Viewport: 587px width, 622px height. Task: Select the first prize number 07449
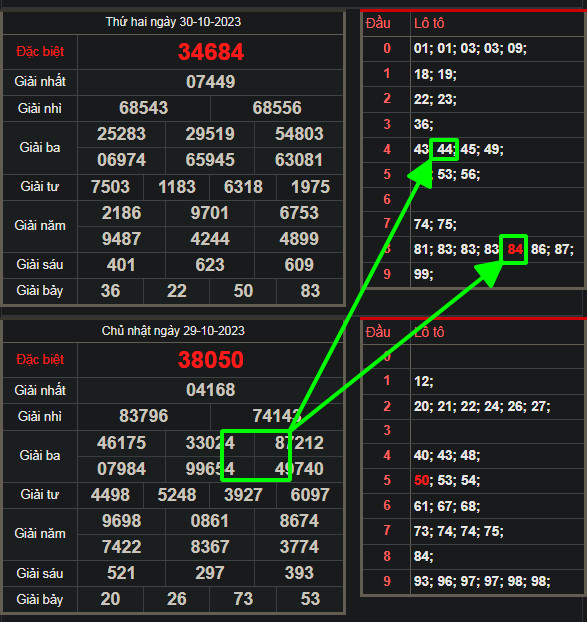pos(211,82)
